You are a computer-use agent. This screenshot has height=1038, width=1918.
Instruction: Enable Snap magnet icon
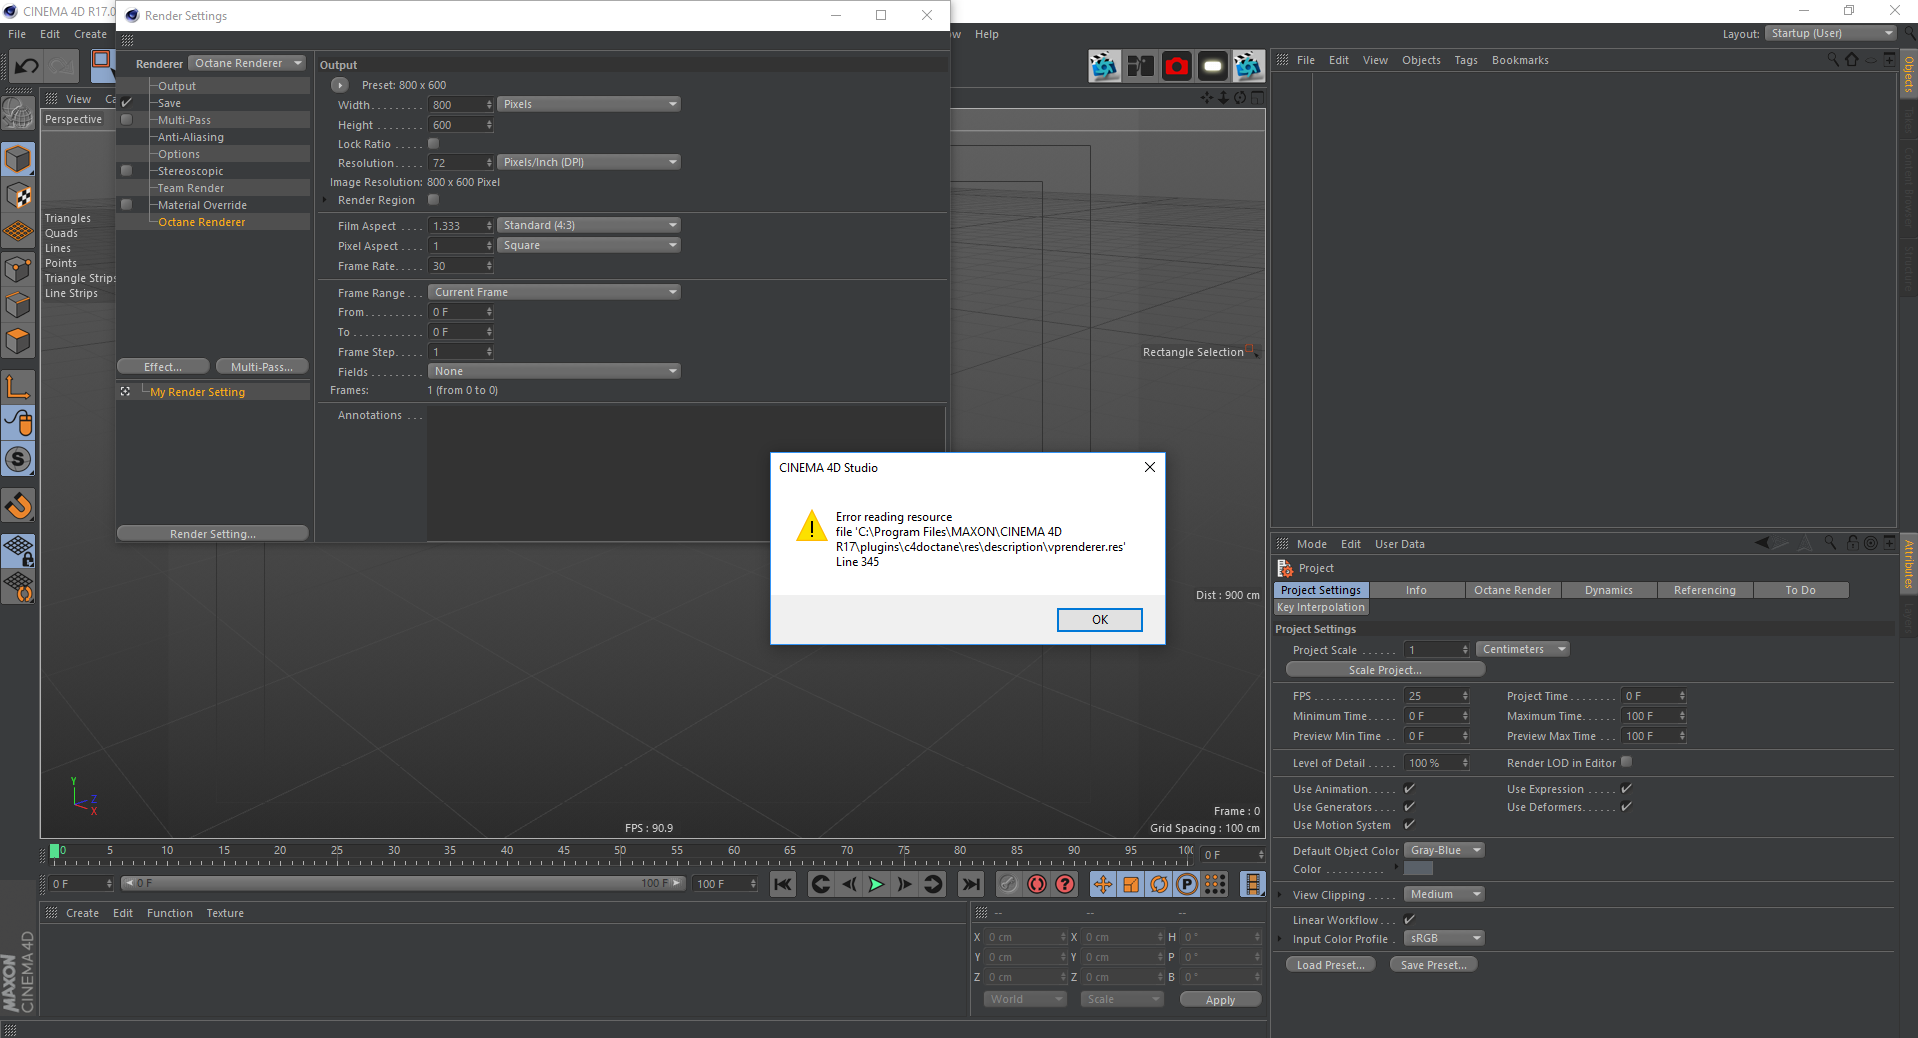(x=19, y=505)
